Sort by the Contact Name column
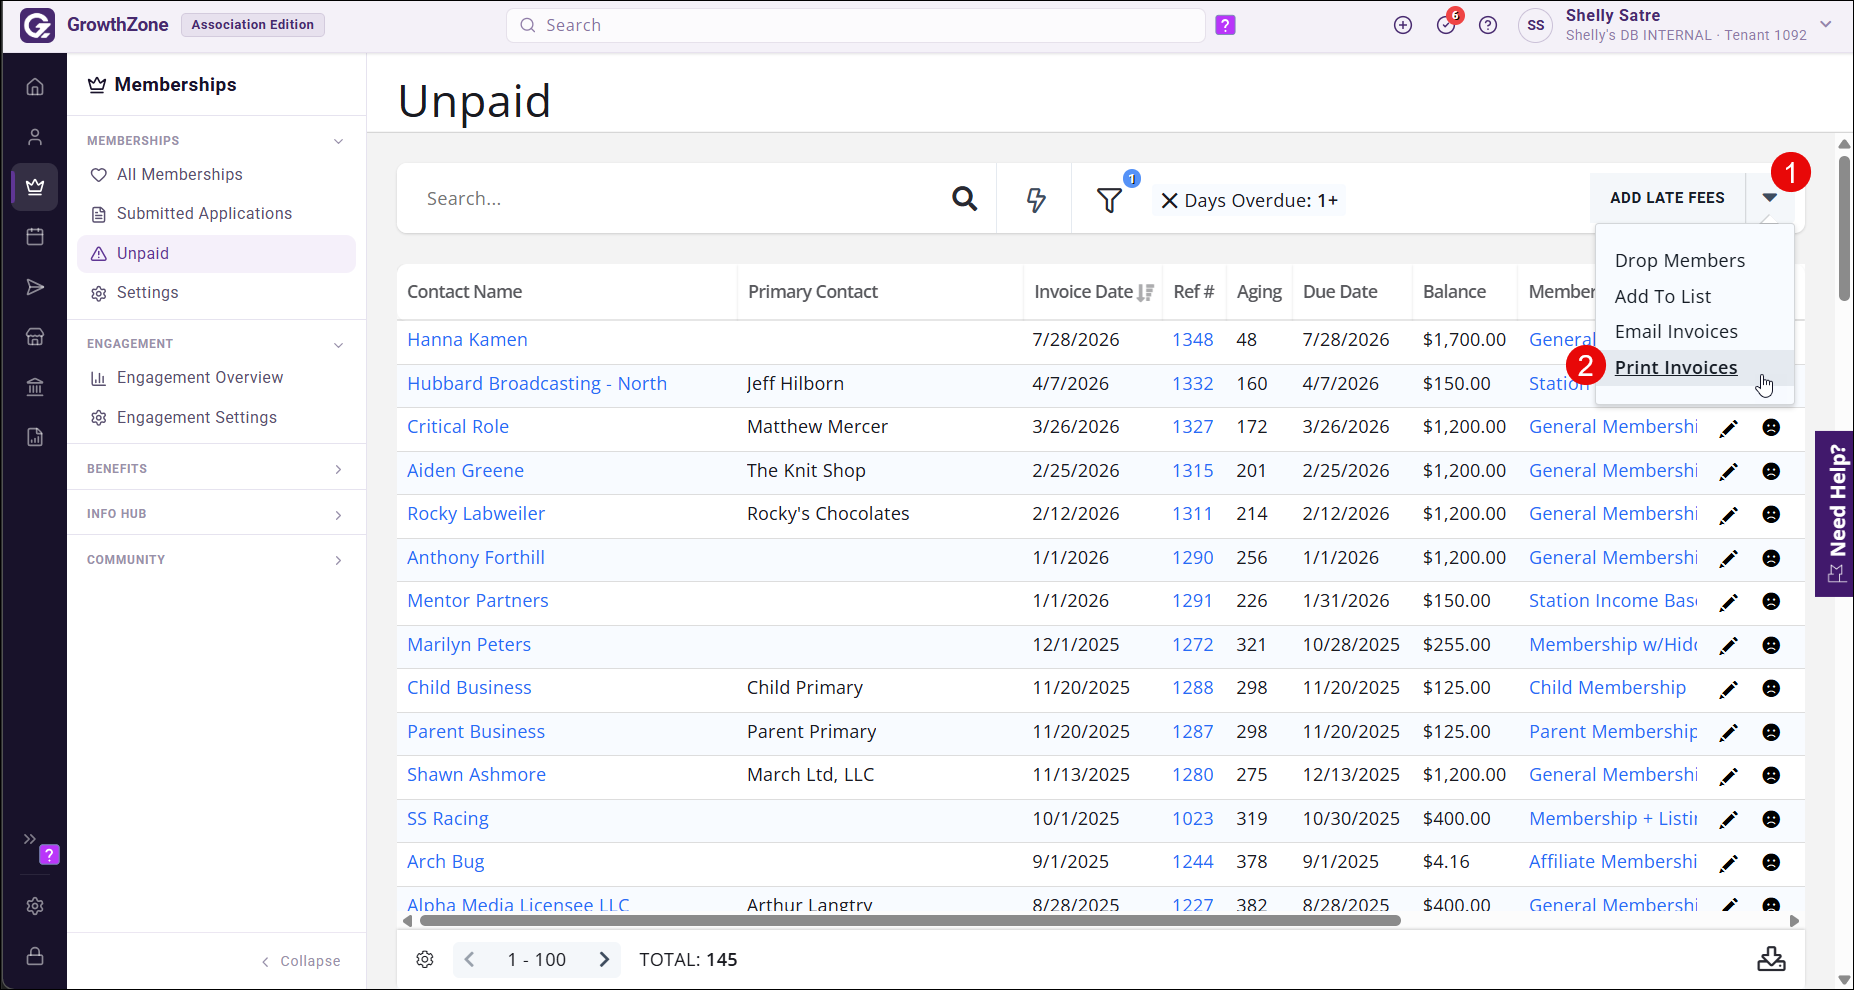 click(x=465, y=292)
